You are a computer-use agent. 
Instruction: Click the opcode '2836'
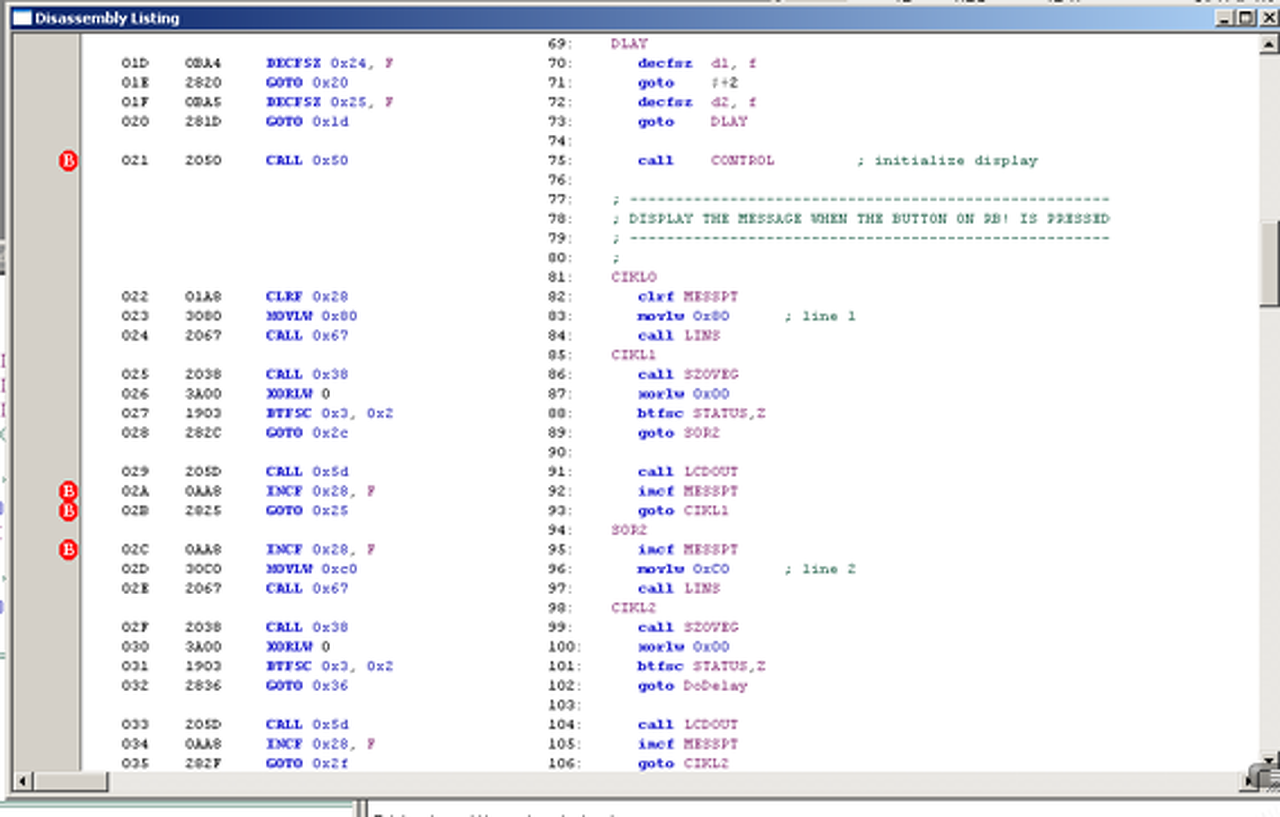click(x=203, y=686)
